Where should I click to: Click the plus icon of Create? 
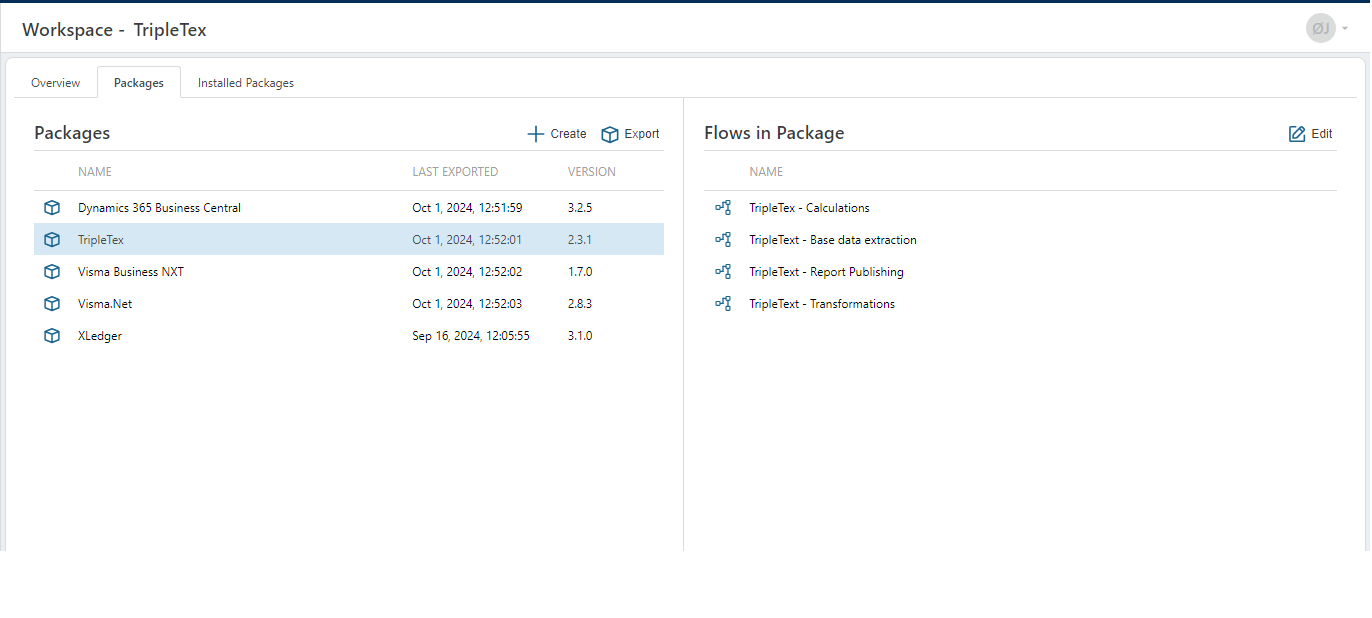pos(536,134)
